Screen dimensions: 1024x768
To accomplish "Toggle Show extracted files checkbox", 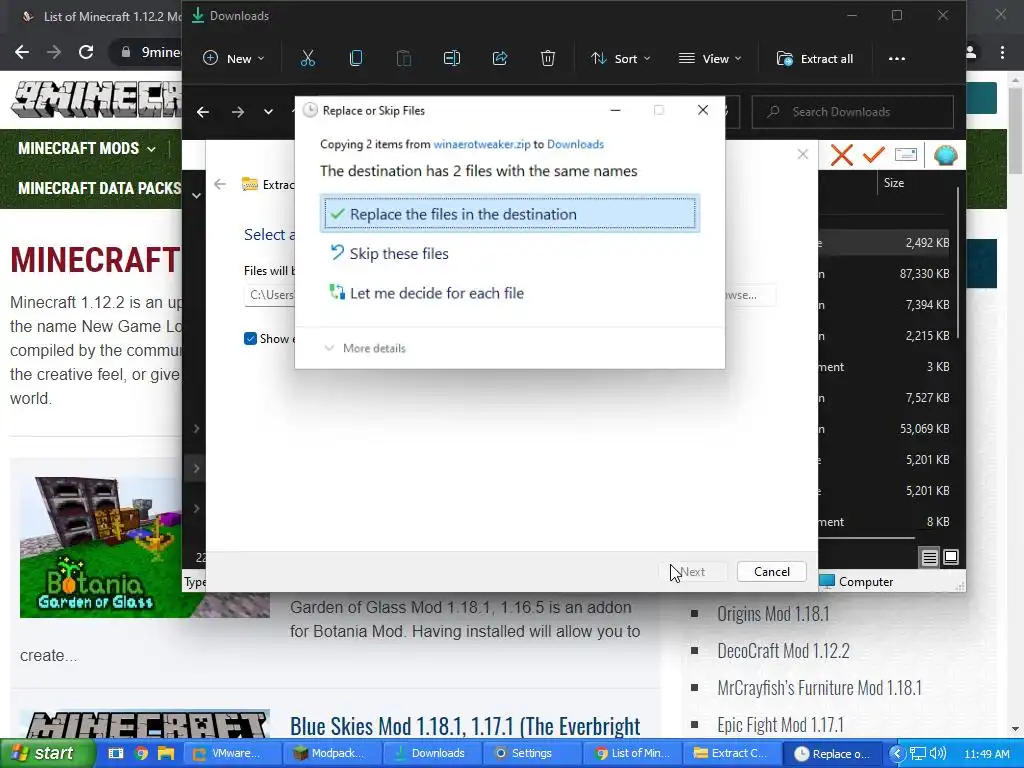I will (x=250, y=338).
